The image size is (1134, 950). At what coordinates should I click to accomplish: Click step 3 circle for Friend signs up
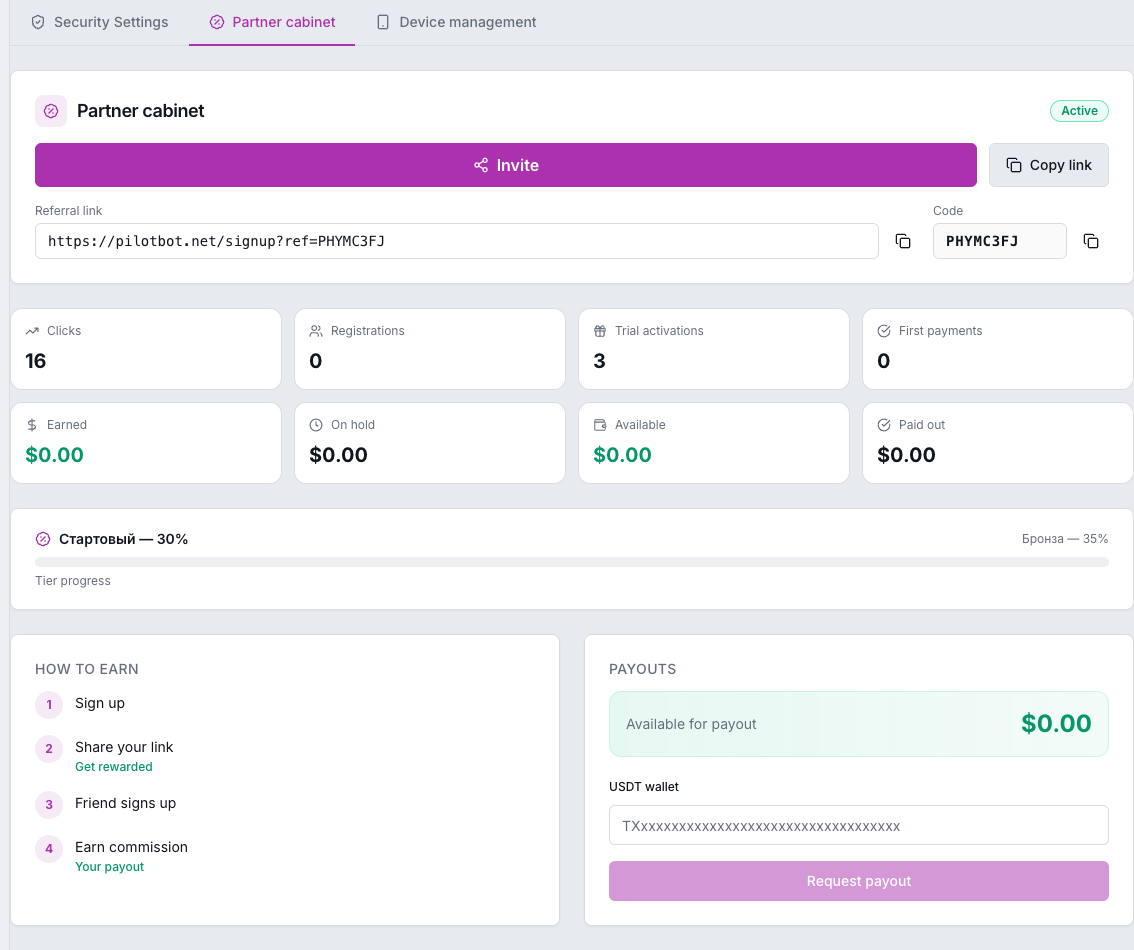coord(49,805)
